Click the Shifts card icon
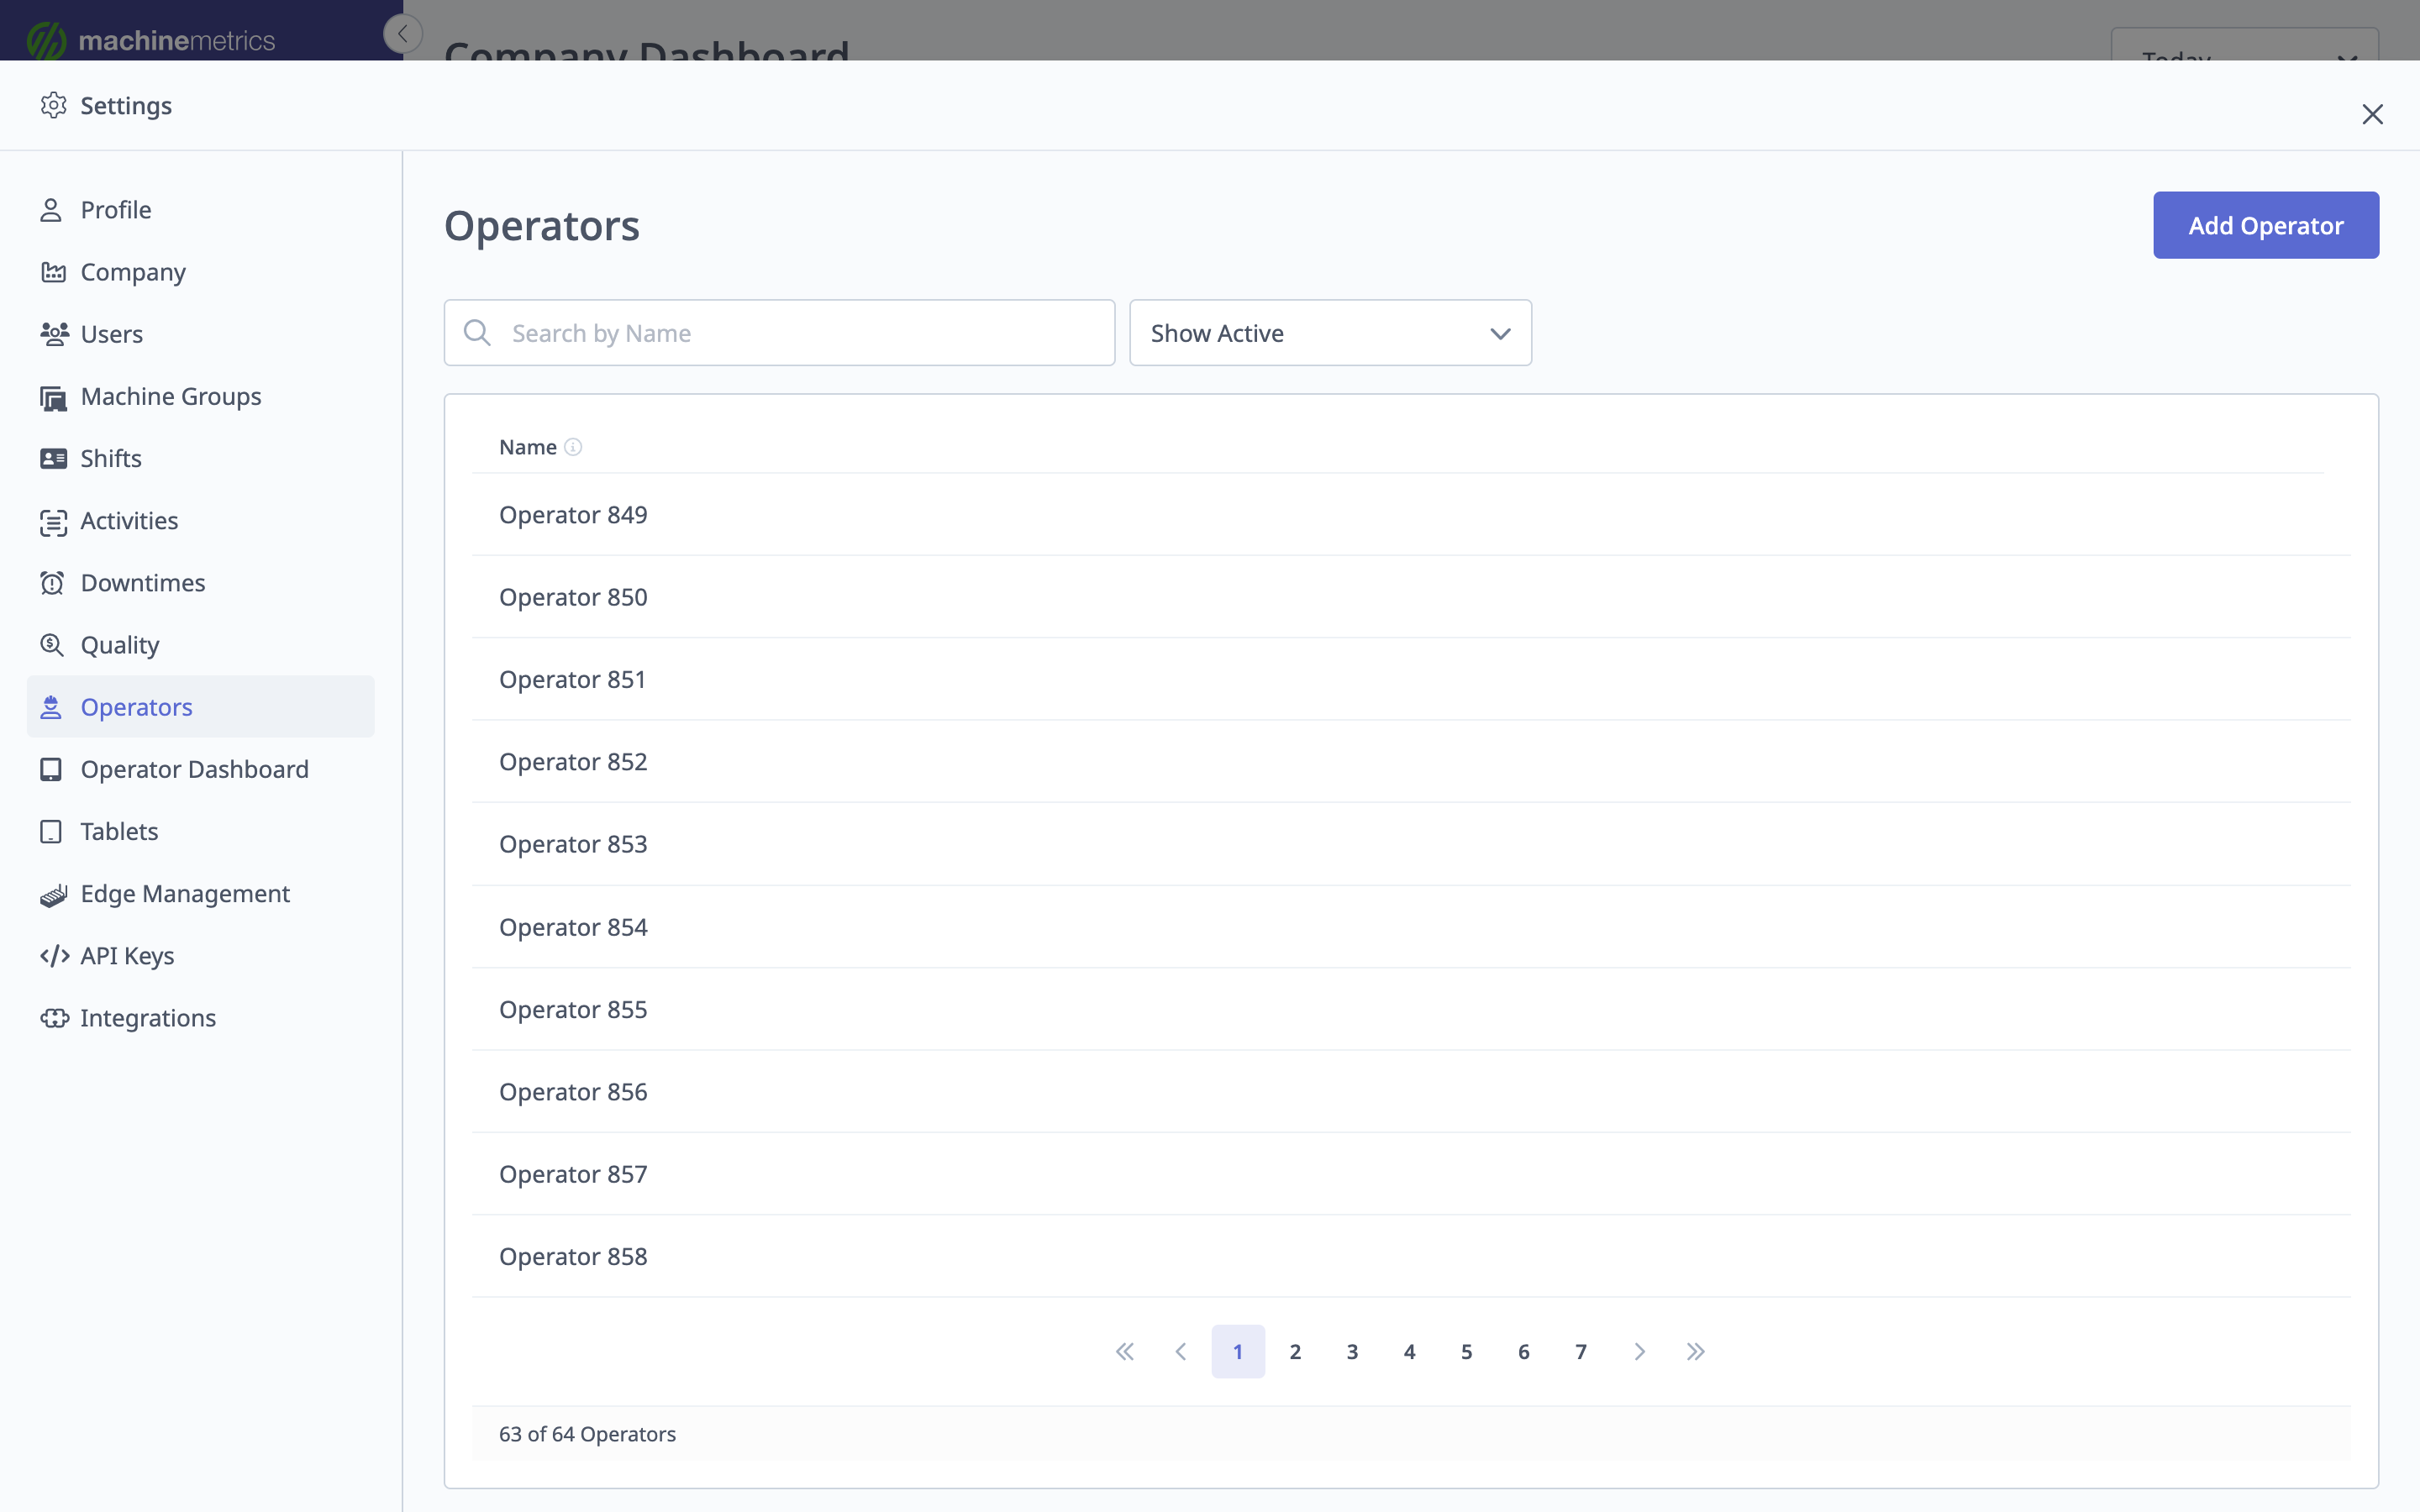This screenshot has height=1512, width=2420. [x=53, y=459]
